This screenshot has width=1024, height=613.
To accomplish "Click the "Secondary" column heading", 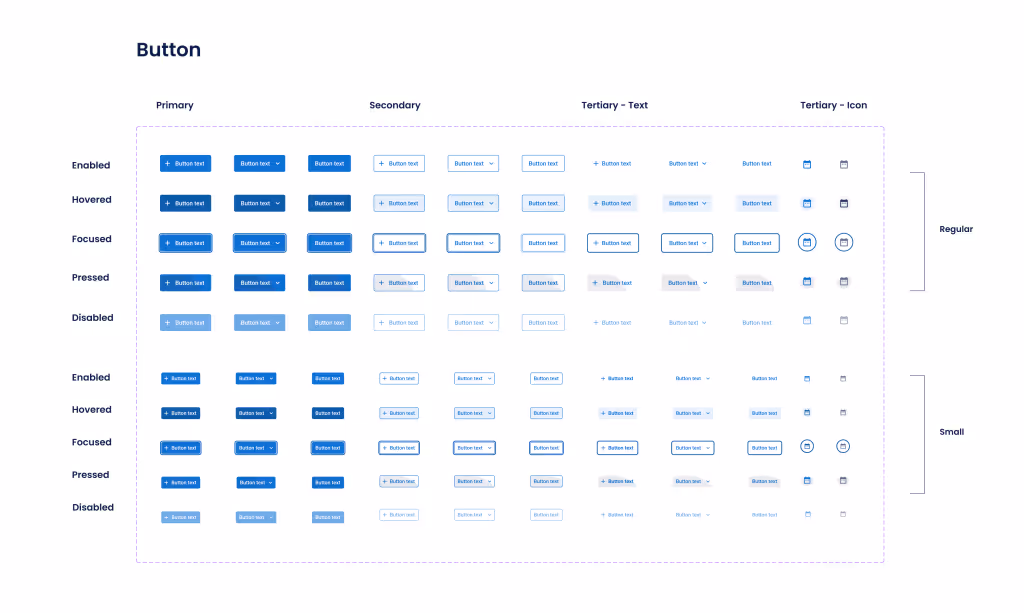I will pos(394,105).
